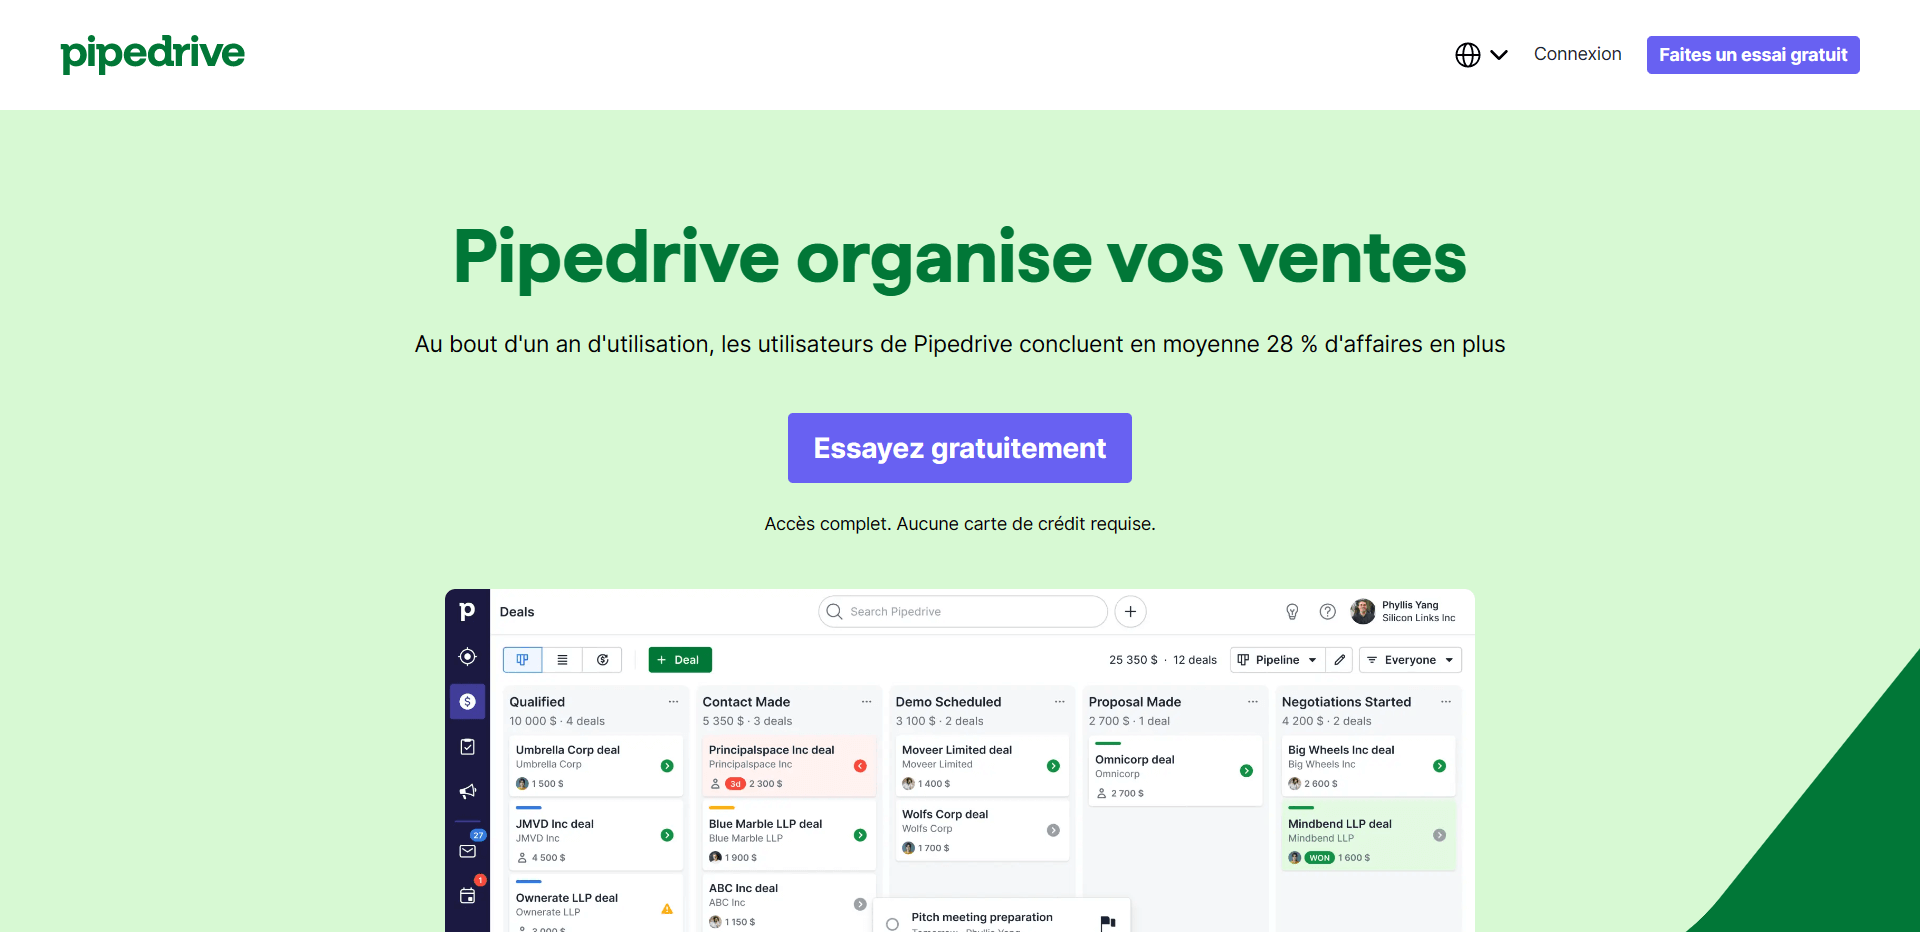The height and width of the screenshot is (932, 1920).
Task: Open Proposal Made column options menu
Action: pos(1252,702)
